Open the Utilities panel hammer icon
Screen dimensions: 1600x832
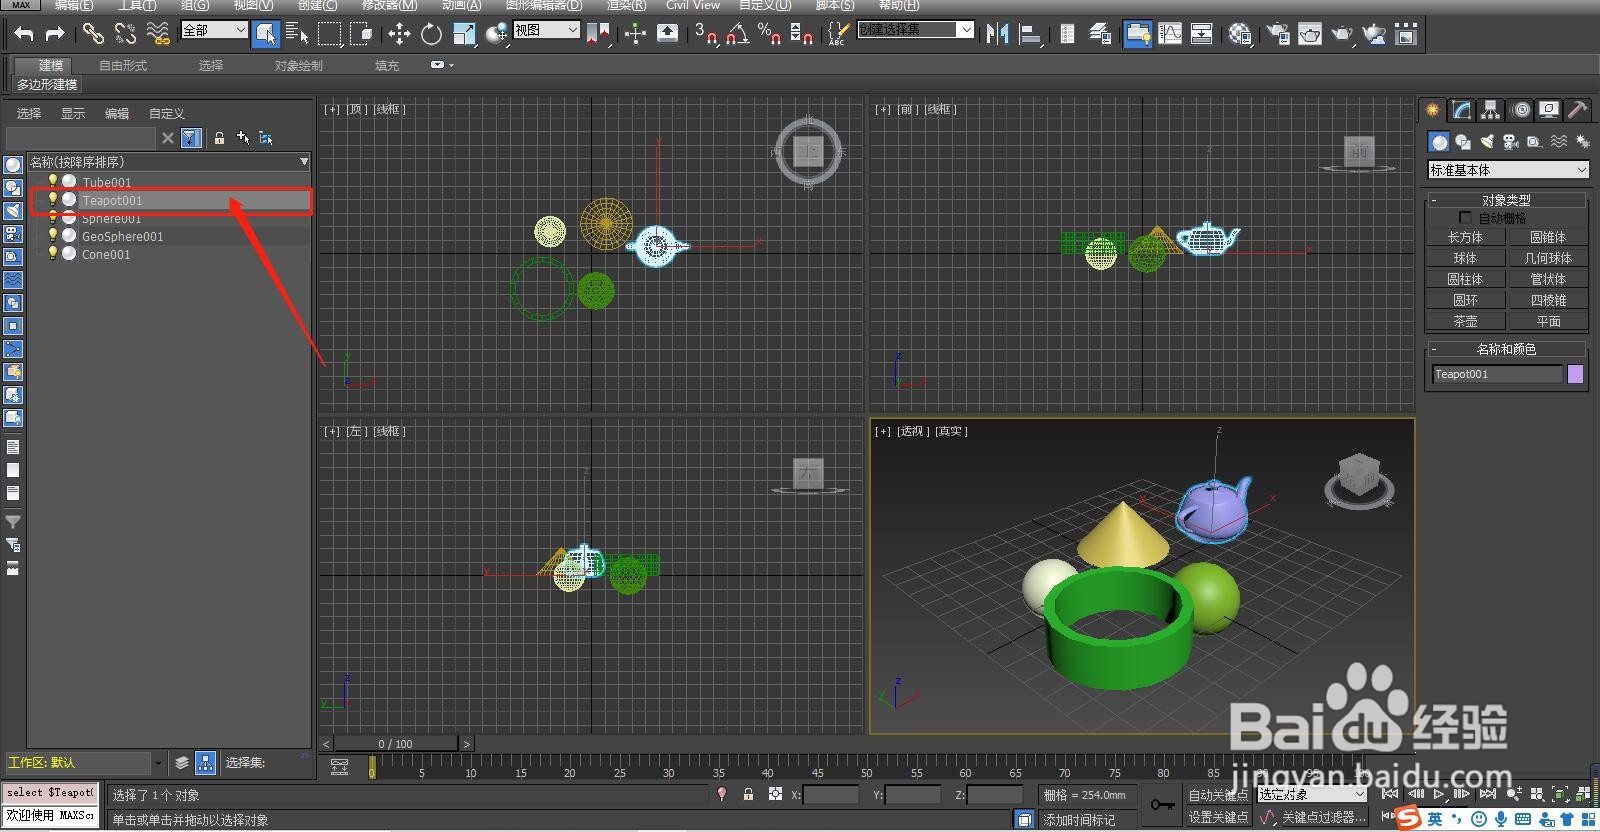coord(1577,110)
